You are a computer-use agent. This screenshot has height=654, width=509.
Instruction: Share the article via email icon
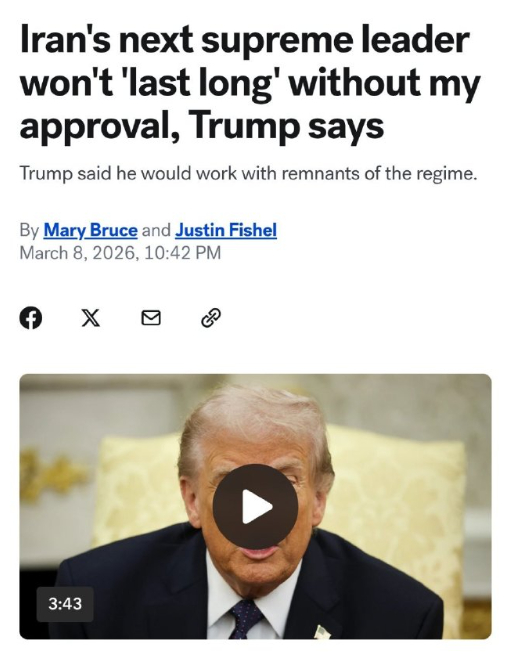pyautogui.click(x=151, y=318)
